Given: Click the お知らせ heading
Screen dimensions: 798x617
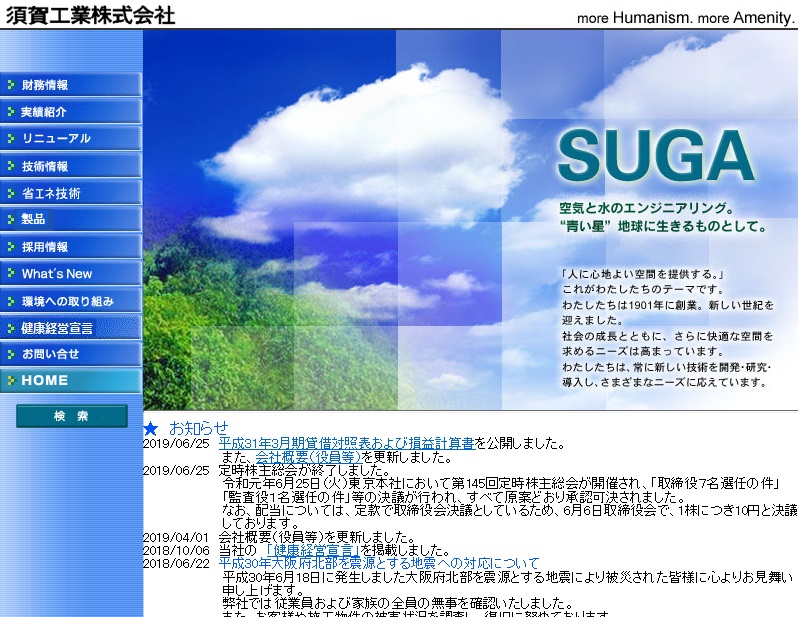Looking at the screenshot, I should 198,428.
